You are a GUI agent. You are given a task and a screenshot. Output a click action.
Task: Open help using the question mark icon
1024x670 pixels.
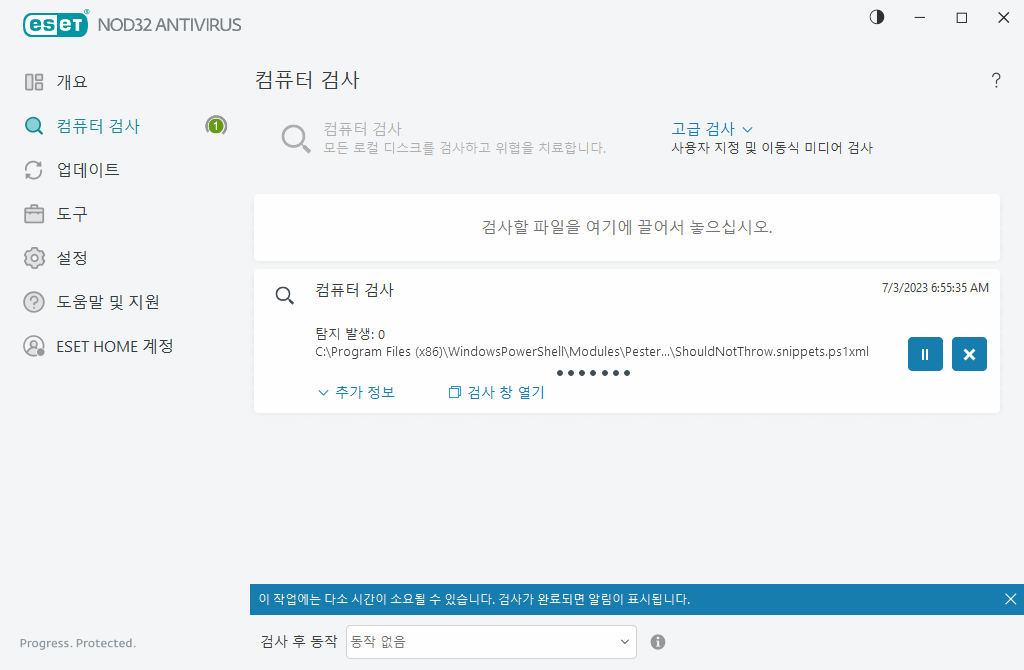tap(996, 80)
